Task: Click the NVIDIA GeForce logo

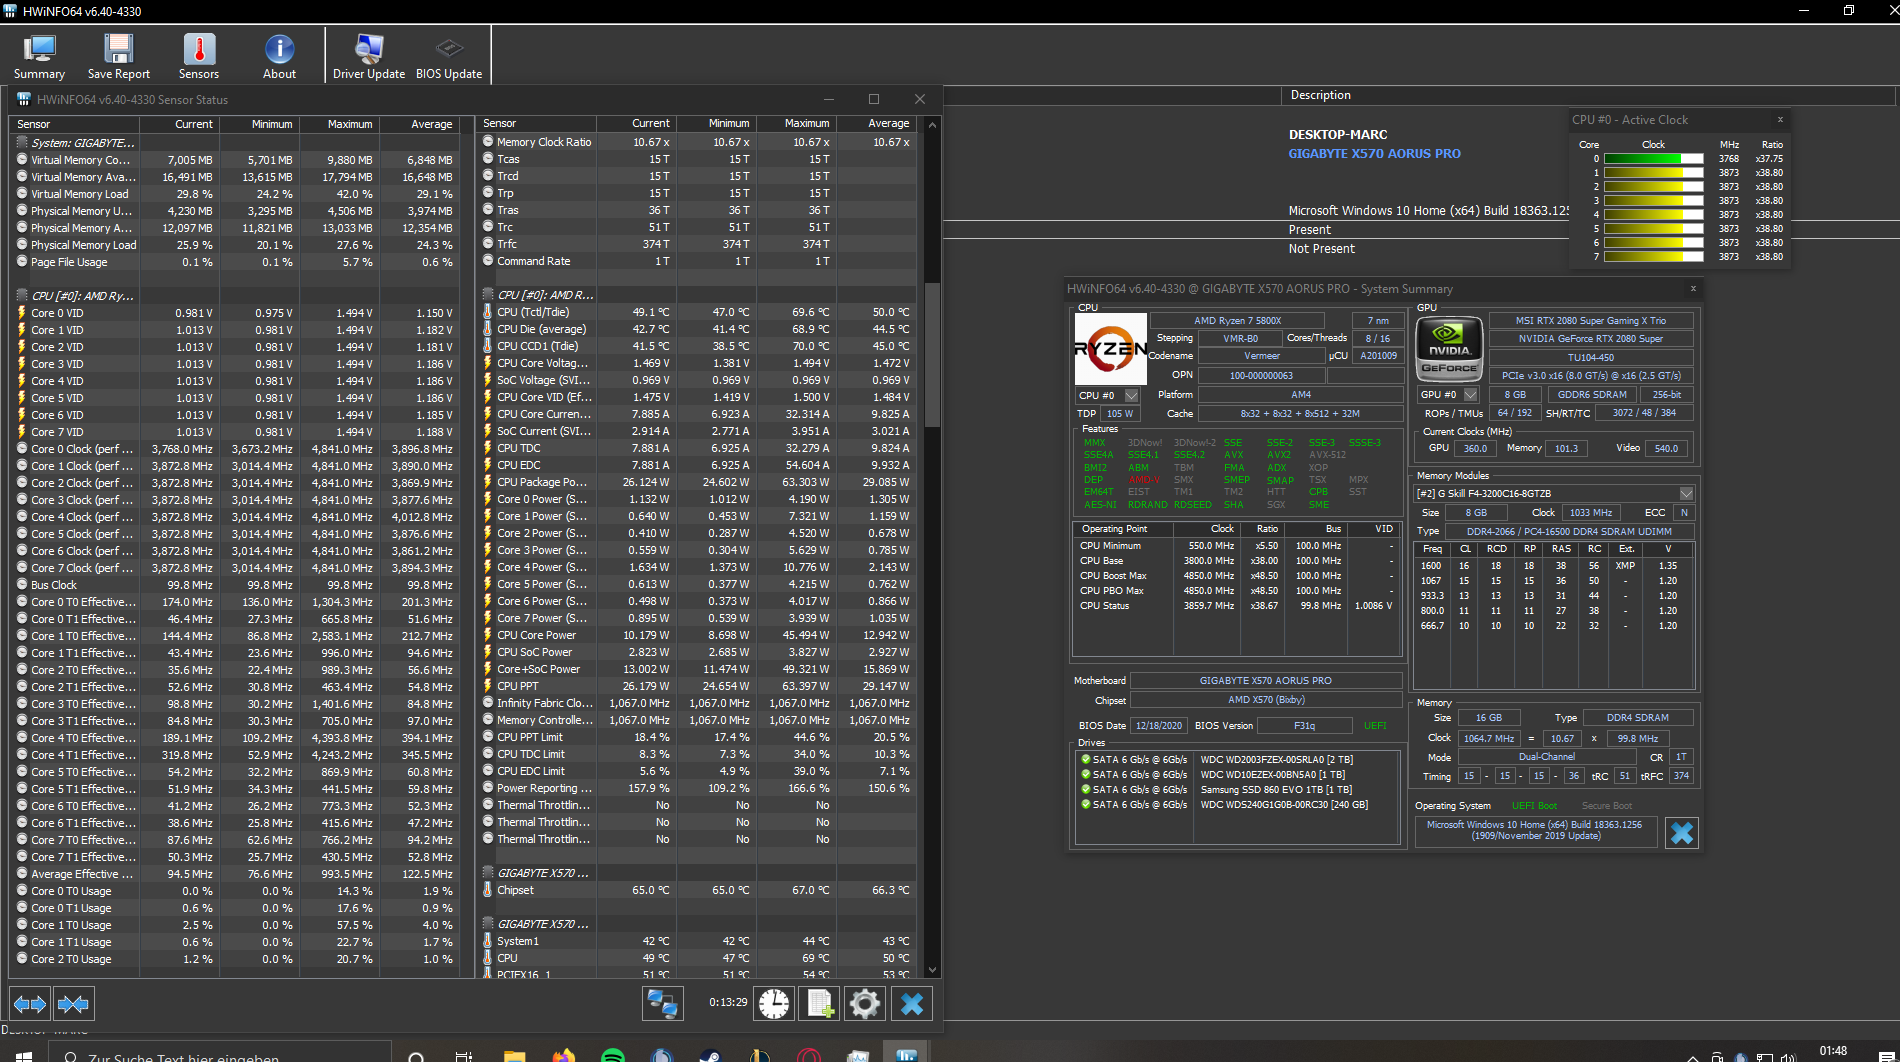Action: 1449,348
